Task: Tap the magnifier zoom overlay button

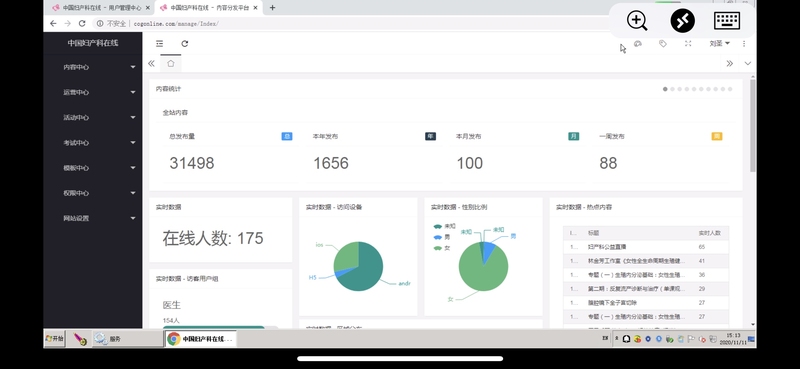Action: (637, 21)
